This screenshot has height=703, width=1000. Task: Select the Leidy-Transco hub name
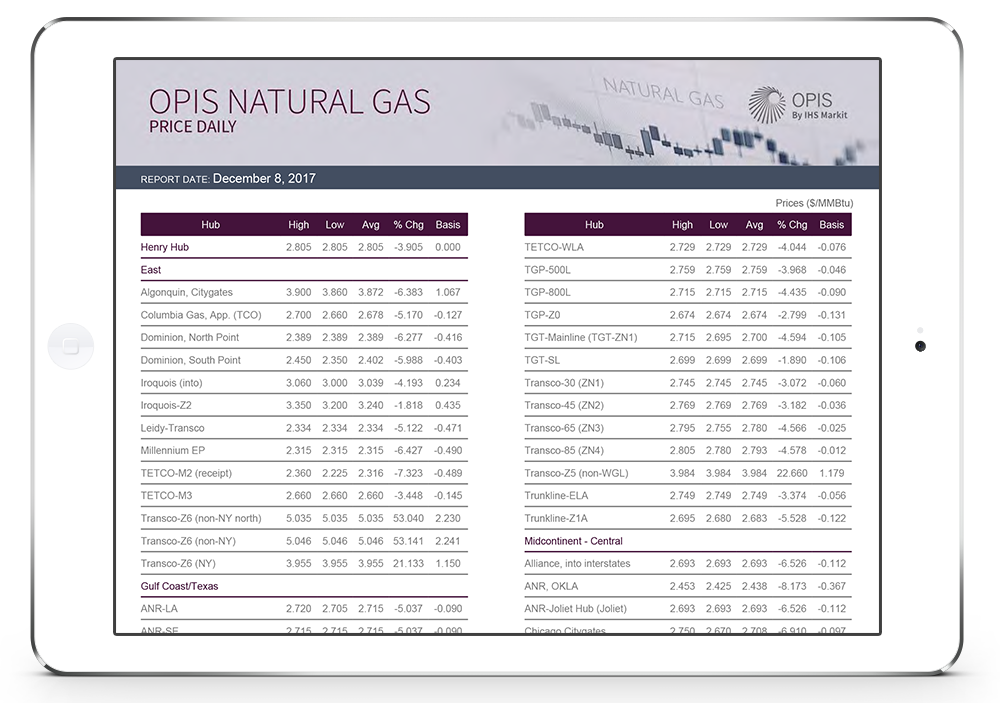(172, 428)
